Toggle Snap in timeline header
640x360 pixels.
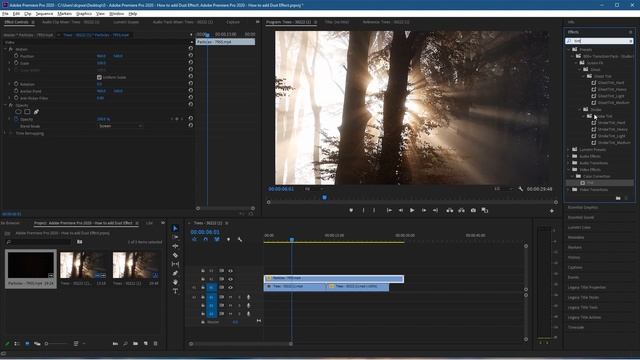(205, 240)
